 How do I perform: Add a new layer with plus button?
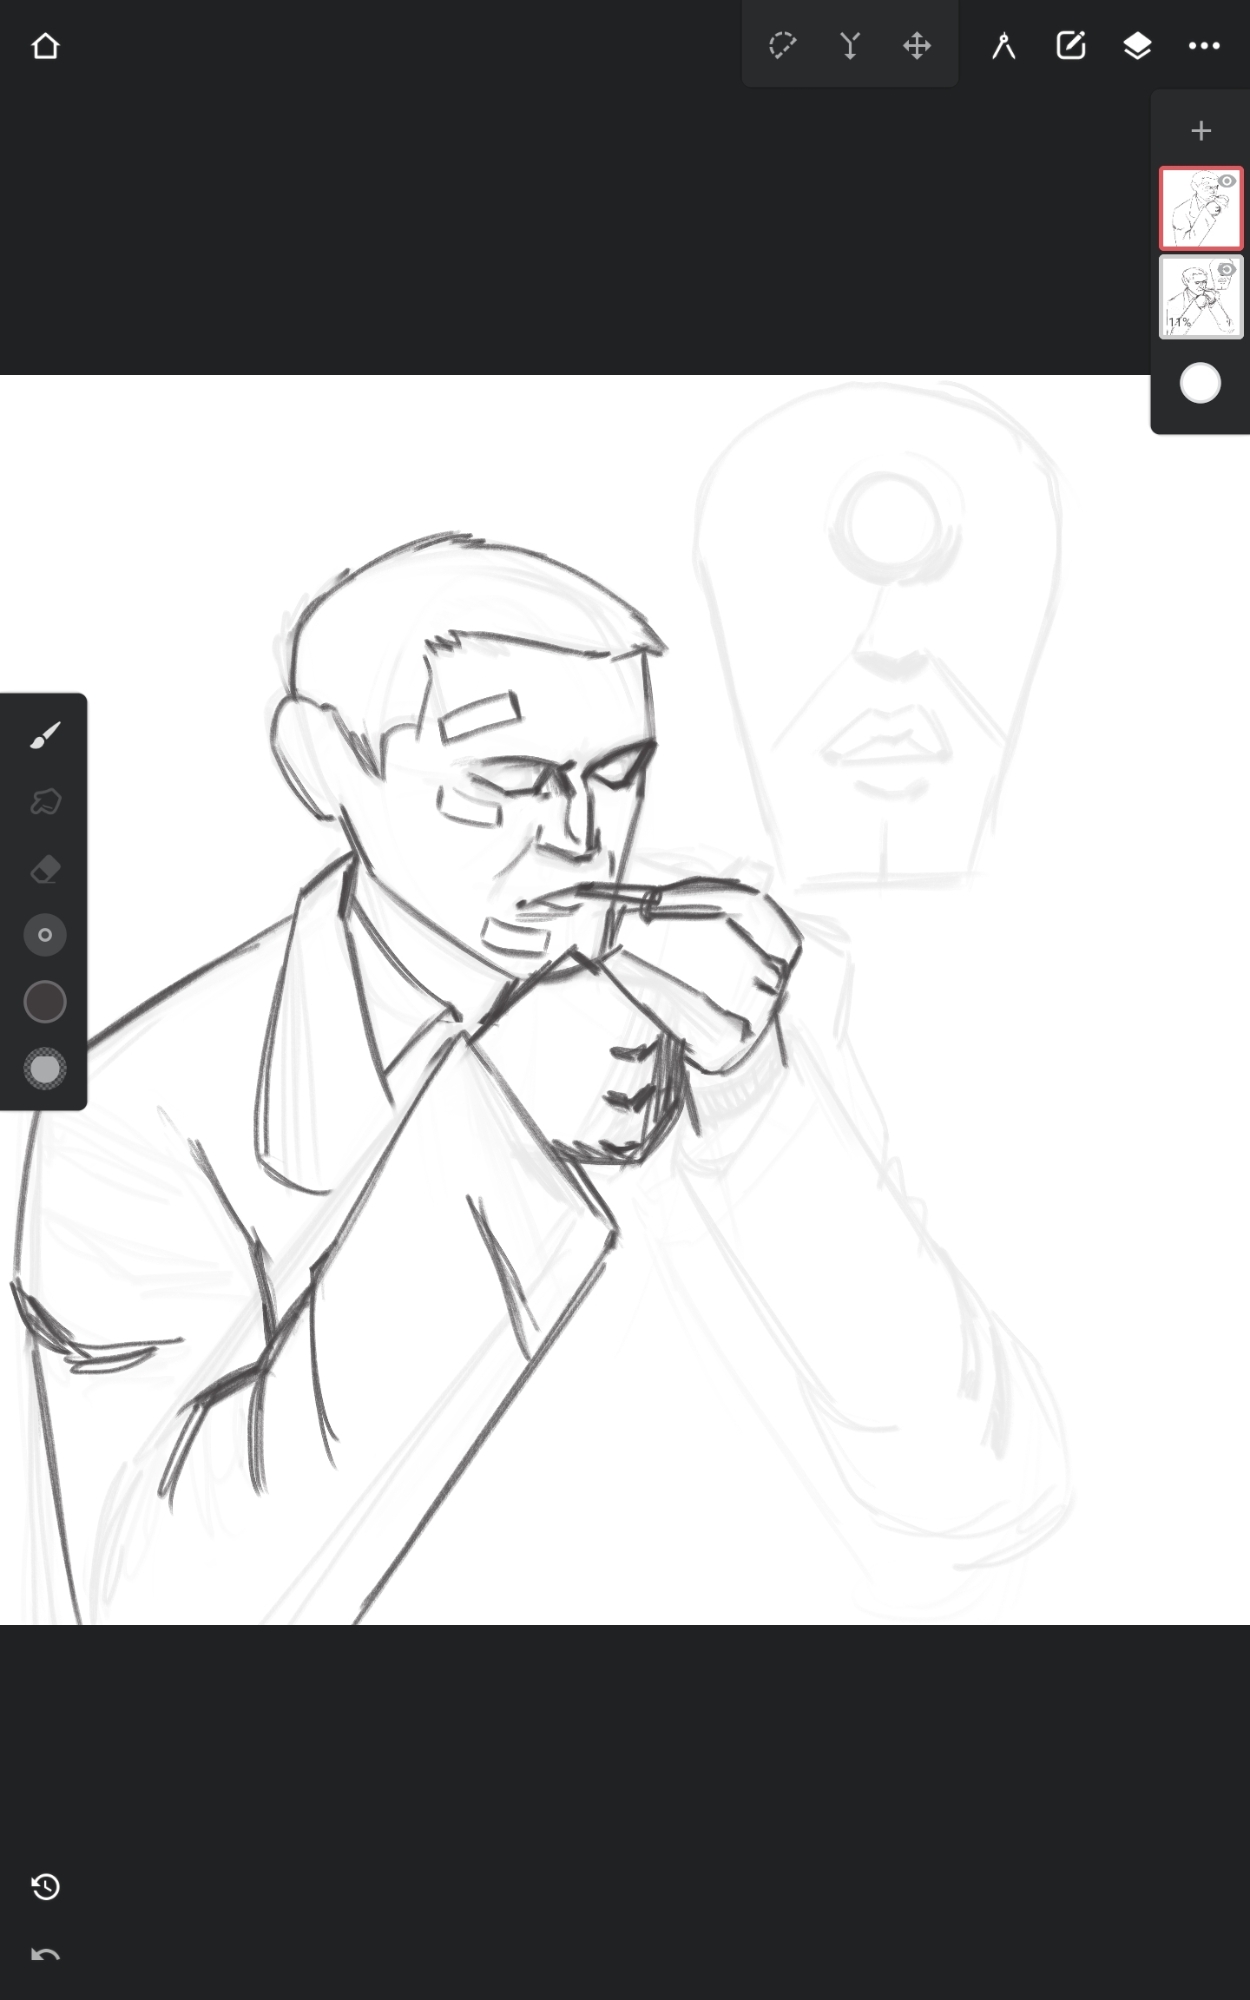coord(1201,131)
